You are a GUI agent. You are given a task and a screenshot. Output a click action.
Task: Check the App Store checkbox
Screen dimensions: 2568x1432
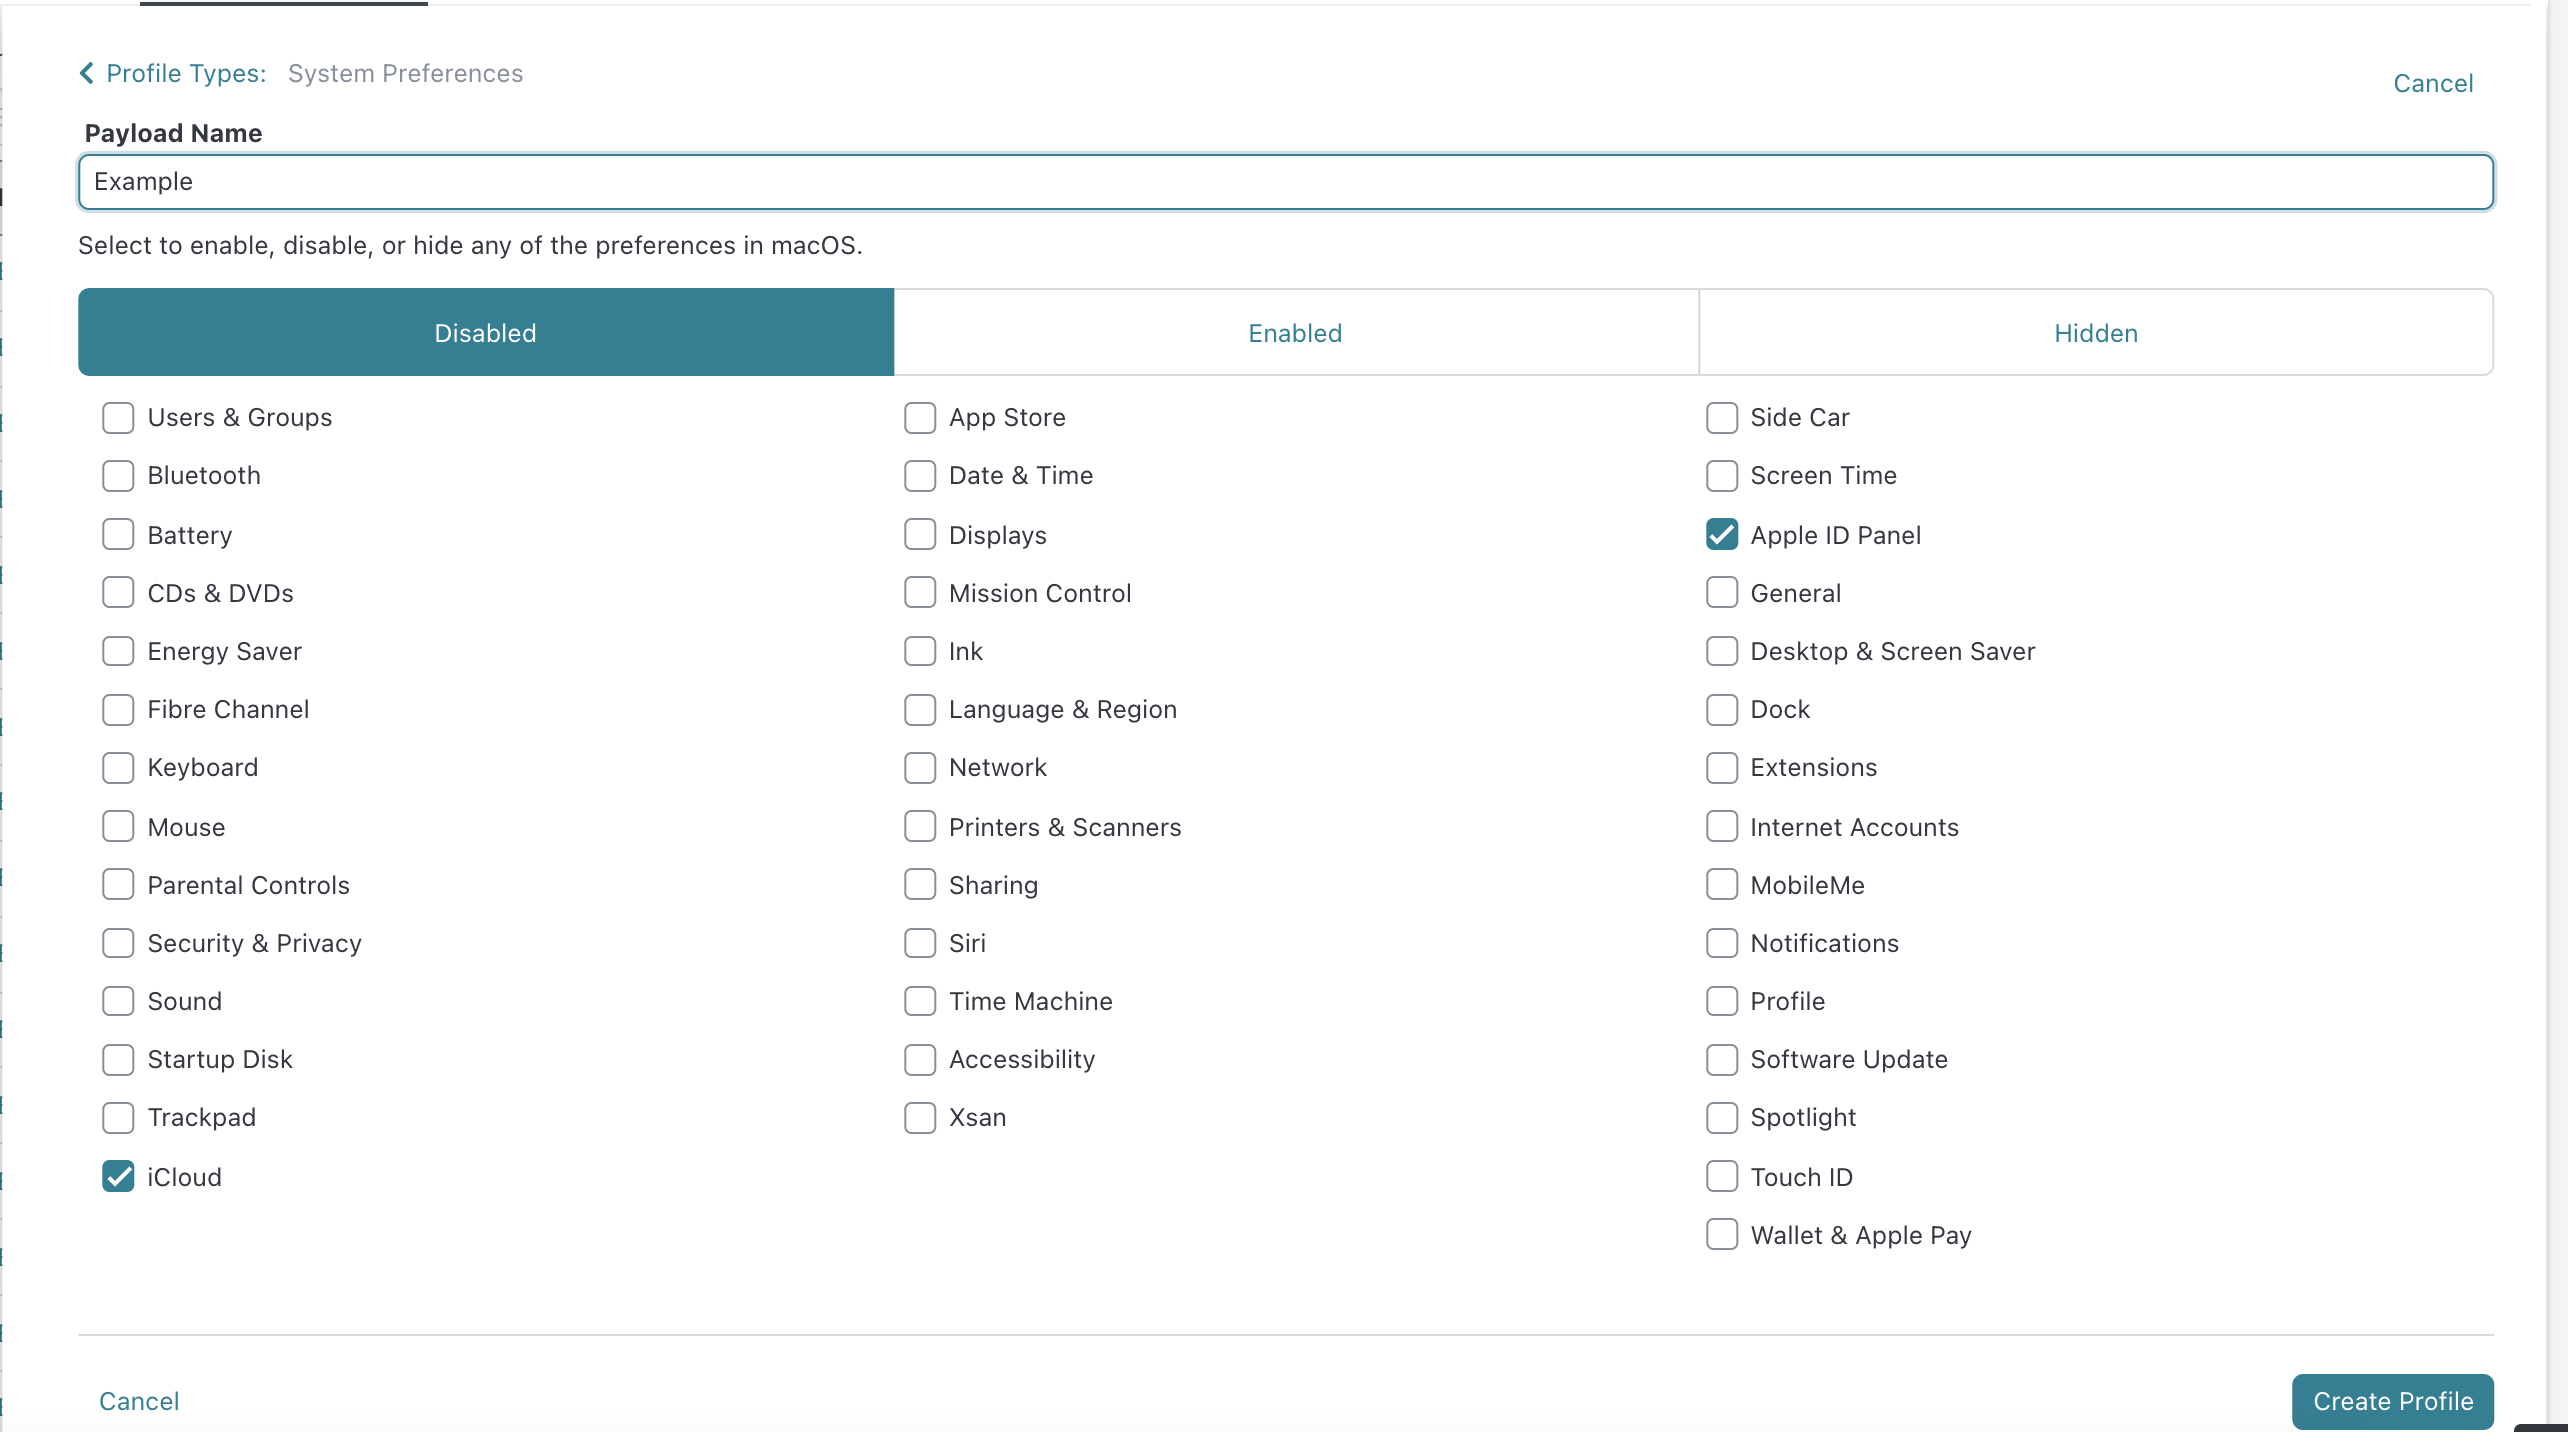[920, 418]
